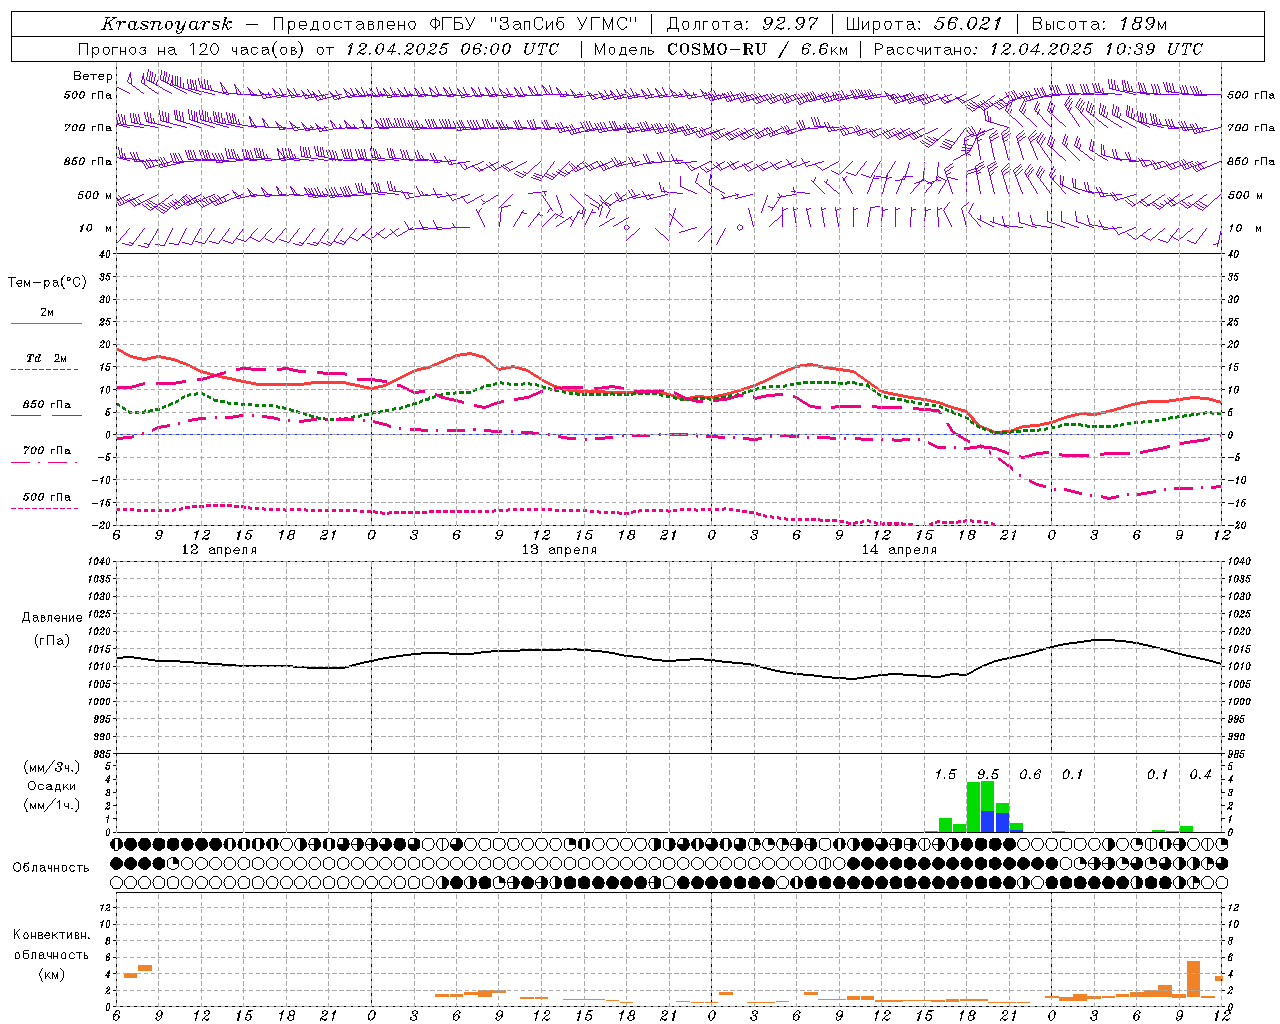1280x1024 pixels.
Task: Select the 'Прогноз на 120 часа(ов)' forecast text
Action: (192, 49)
